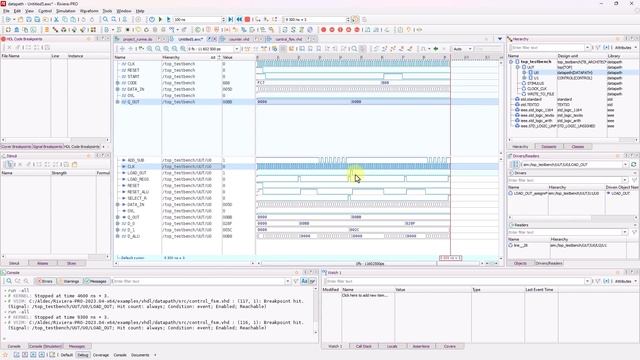Click 'Click here to add new item' in Watch
This screenshot has height=360, width=640.
[364, 295]
